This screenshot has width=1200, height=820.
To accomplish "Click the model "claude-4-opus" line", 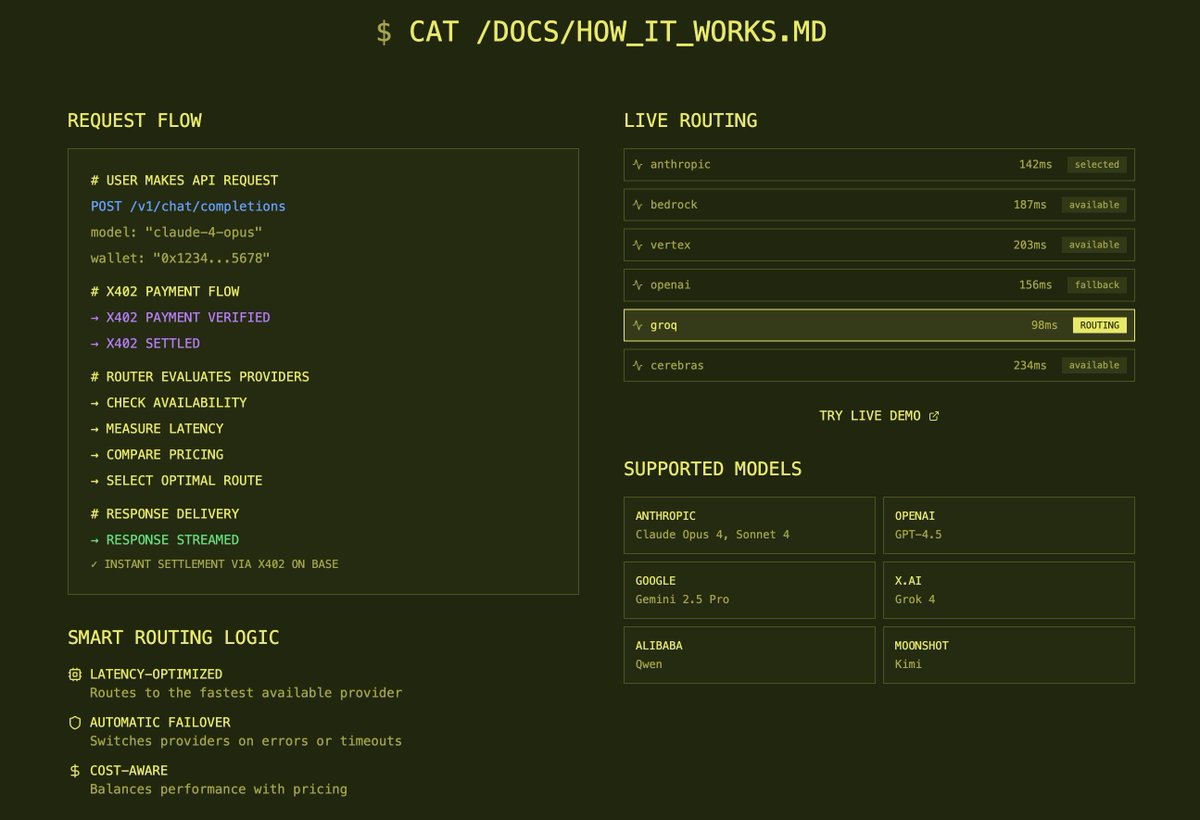I will [176, 232].
